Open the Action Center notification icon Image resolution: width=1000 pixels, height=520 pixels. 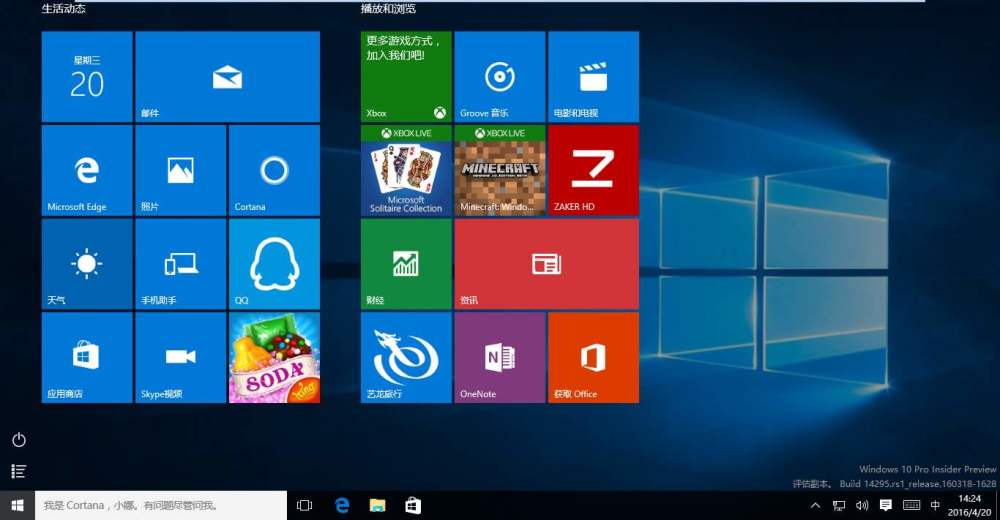tap(886, 505)
